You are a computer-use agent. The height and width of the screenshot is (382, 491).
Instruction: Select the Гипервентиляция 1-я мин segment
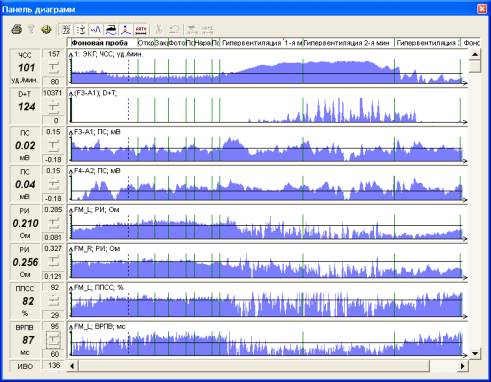click(x=261, y=43)
